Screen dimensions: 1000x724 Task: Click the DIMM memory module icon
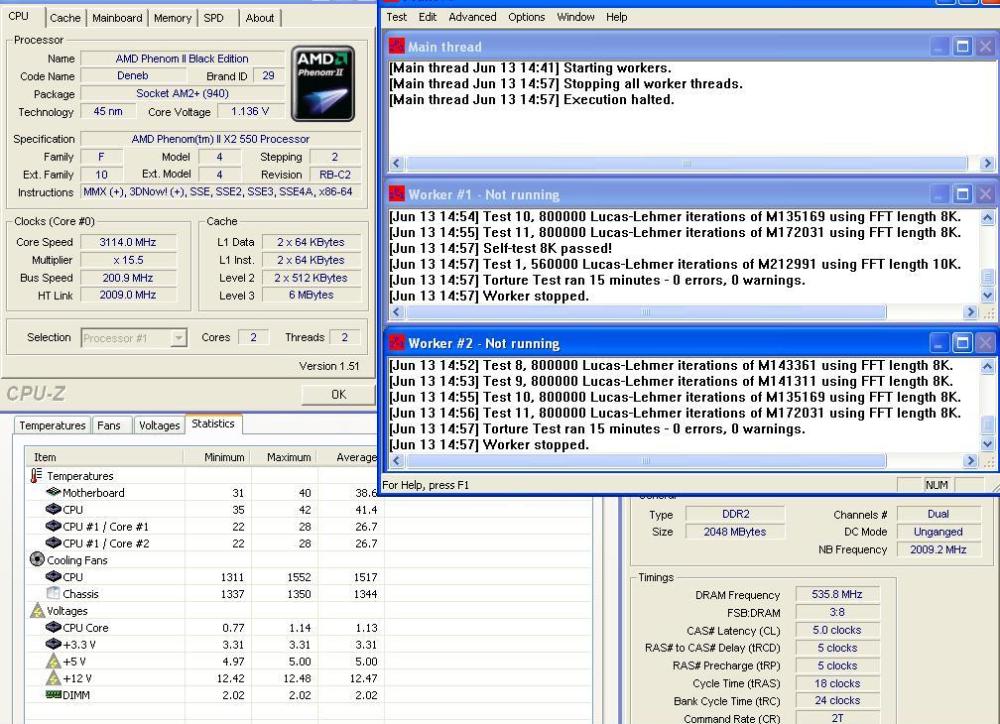click(54, 695)
